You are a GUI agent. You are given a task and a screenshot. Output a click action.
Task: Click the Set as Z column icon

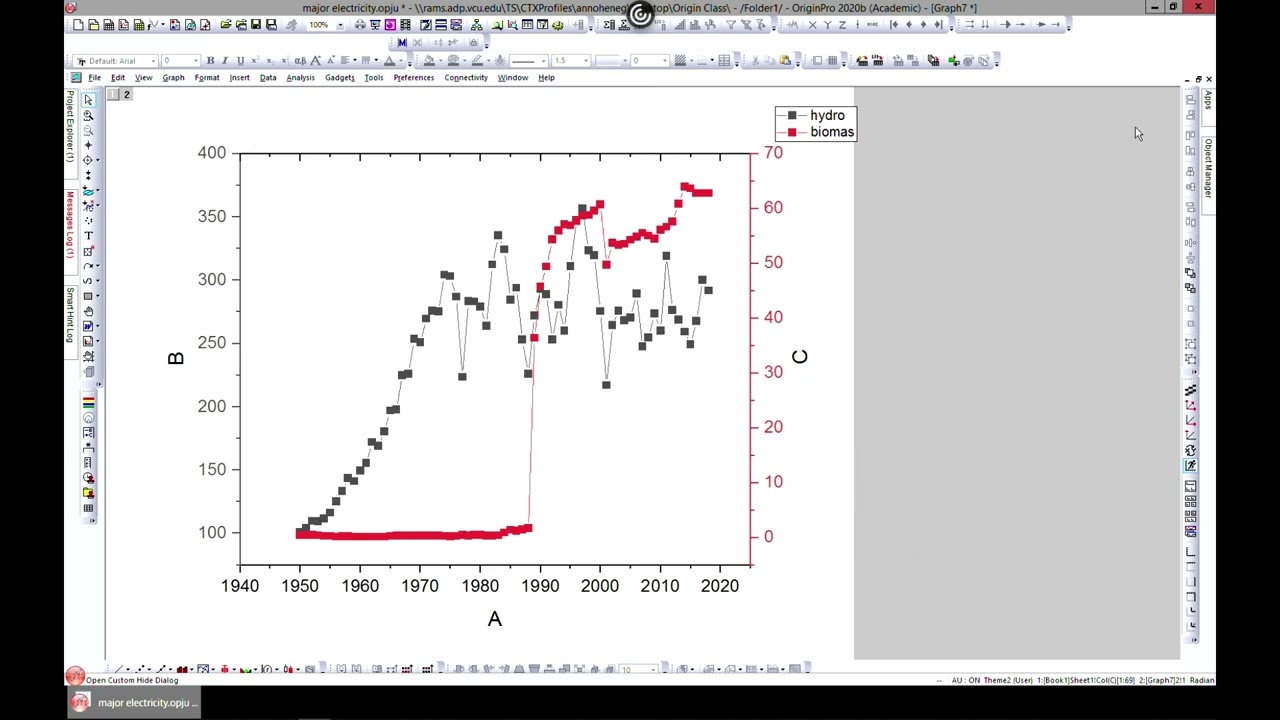point(842,24)
